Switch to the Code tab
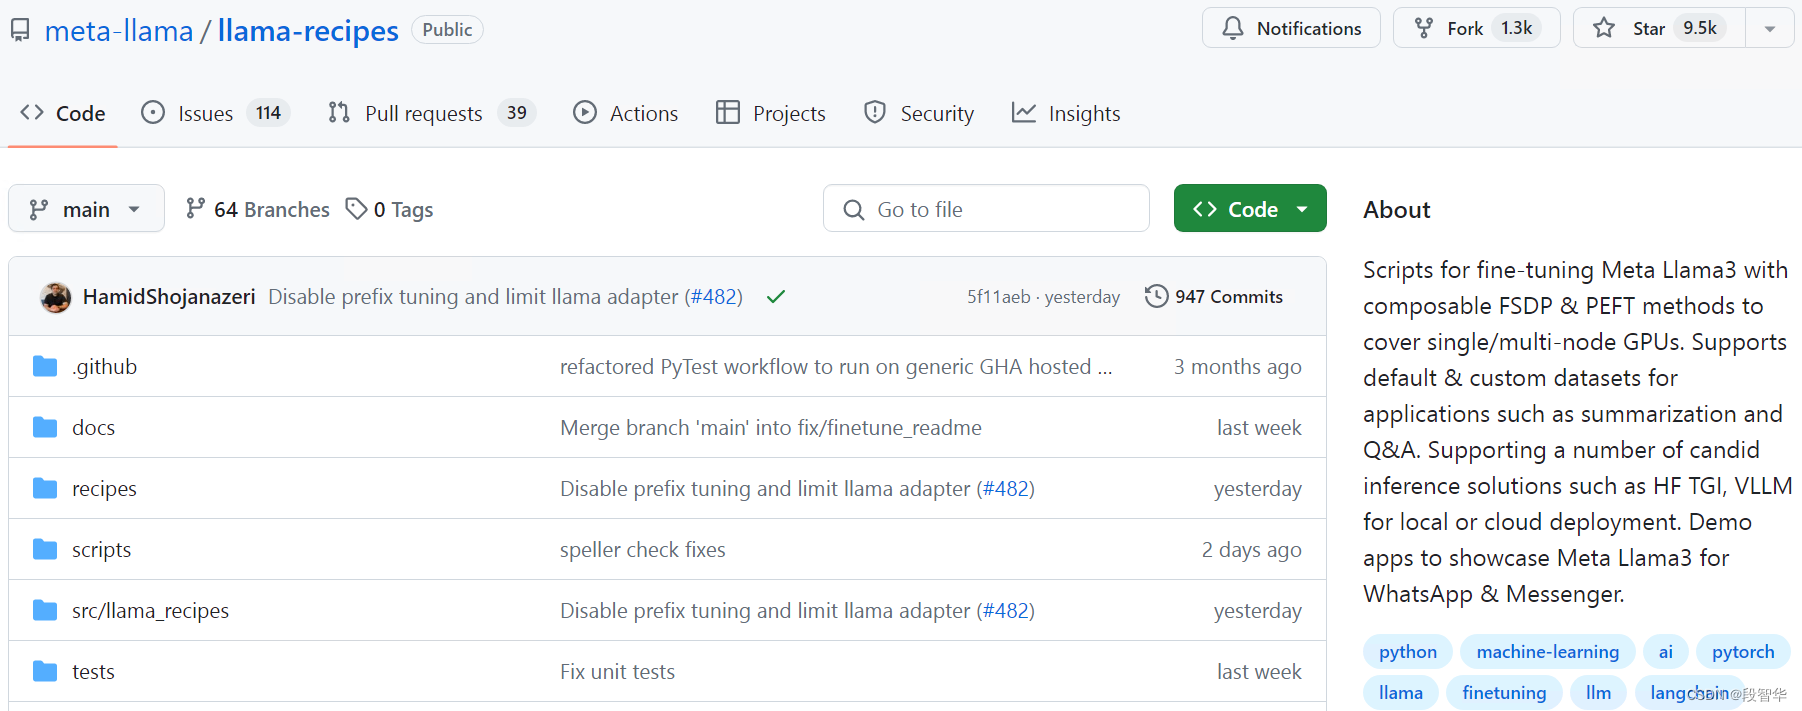This screenshot has width=1802, height=711. [63, 113]
